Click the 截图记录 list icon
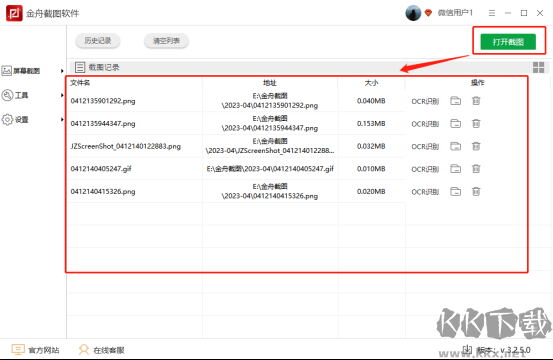The height and width of the screenshot is (360, 553). pos(80,67)
